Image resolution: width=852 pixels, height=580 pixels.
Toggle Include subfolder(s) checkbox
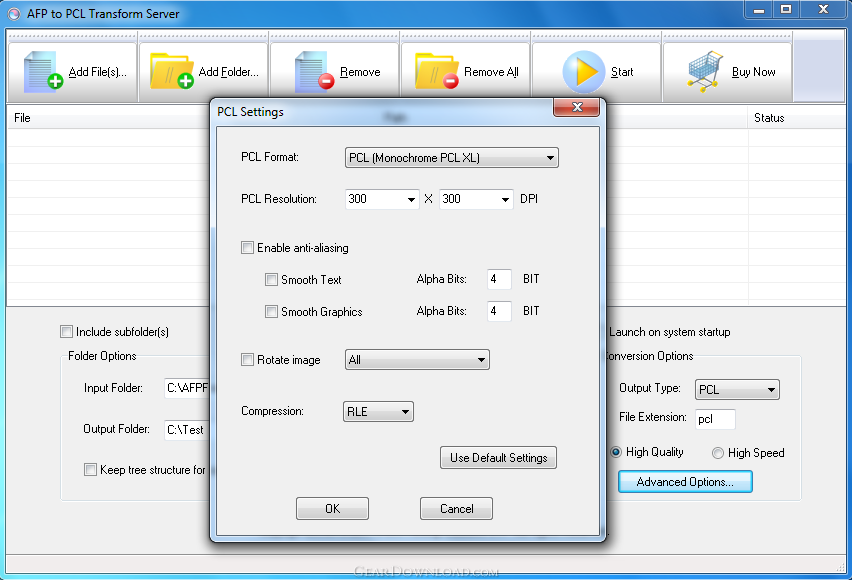click(x=66, y=332)
